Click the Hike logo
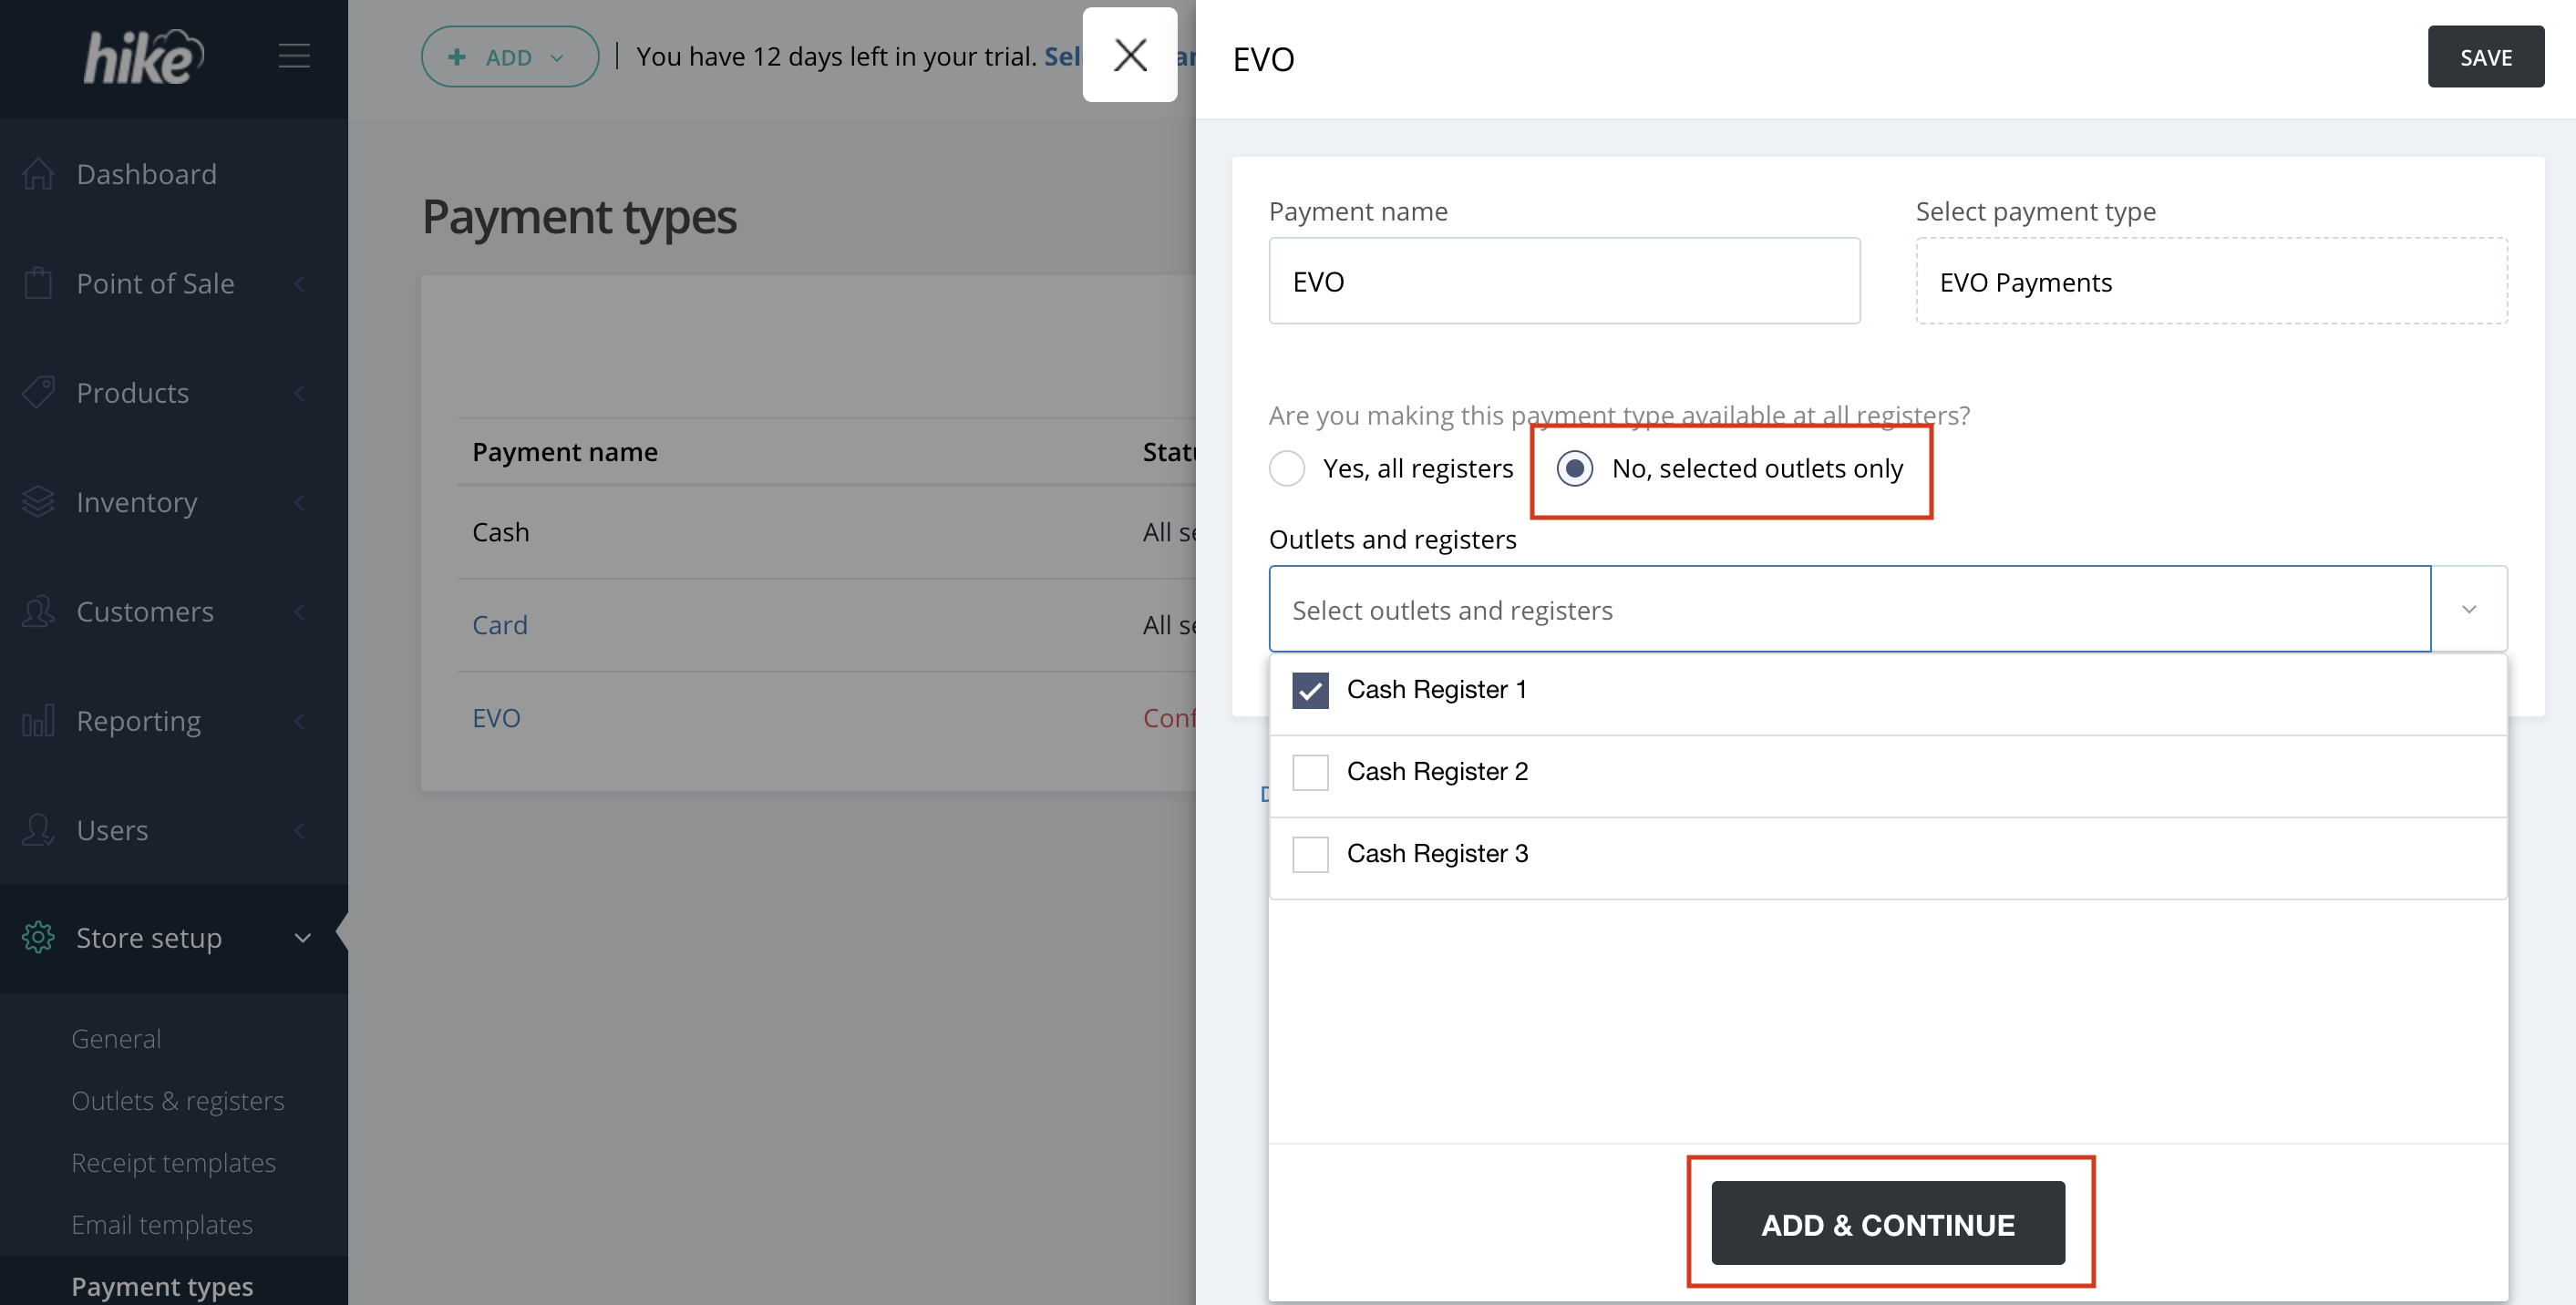 pyautogui.click(x=143, y=57)
